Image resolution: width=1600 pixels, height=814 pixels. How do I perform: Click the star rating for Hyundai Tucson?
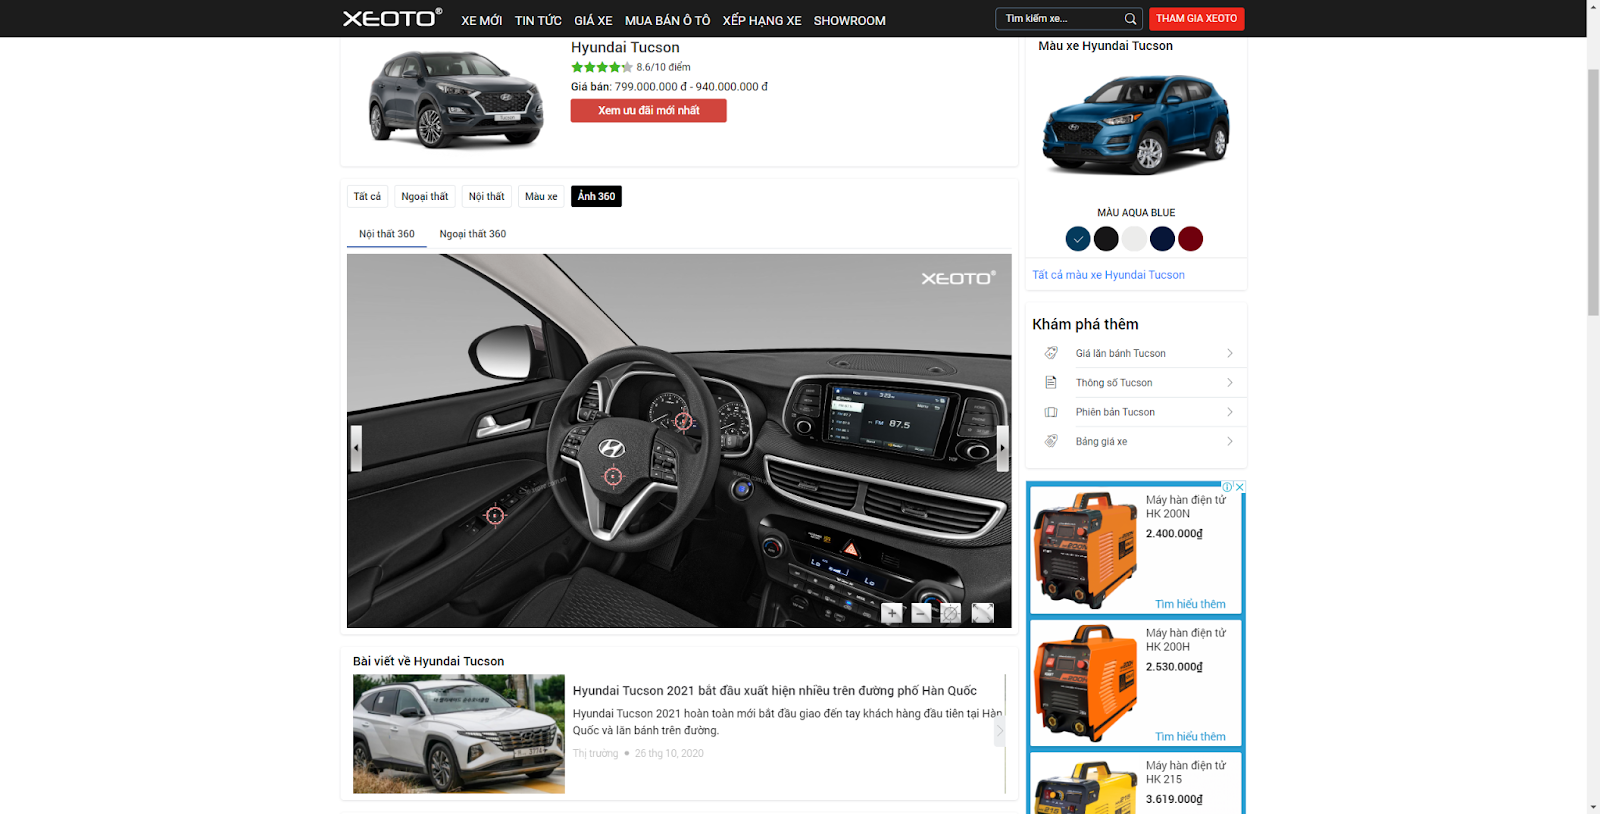601,67
